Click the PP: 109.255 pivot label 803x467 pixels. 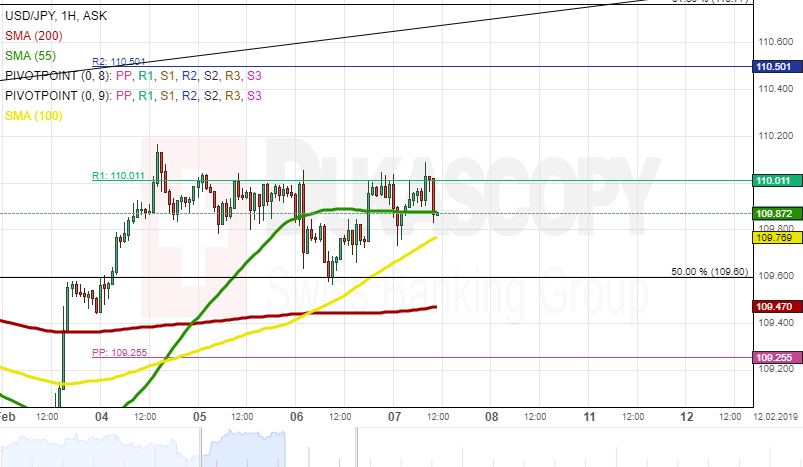pos(118,352)
